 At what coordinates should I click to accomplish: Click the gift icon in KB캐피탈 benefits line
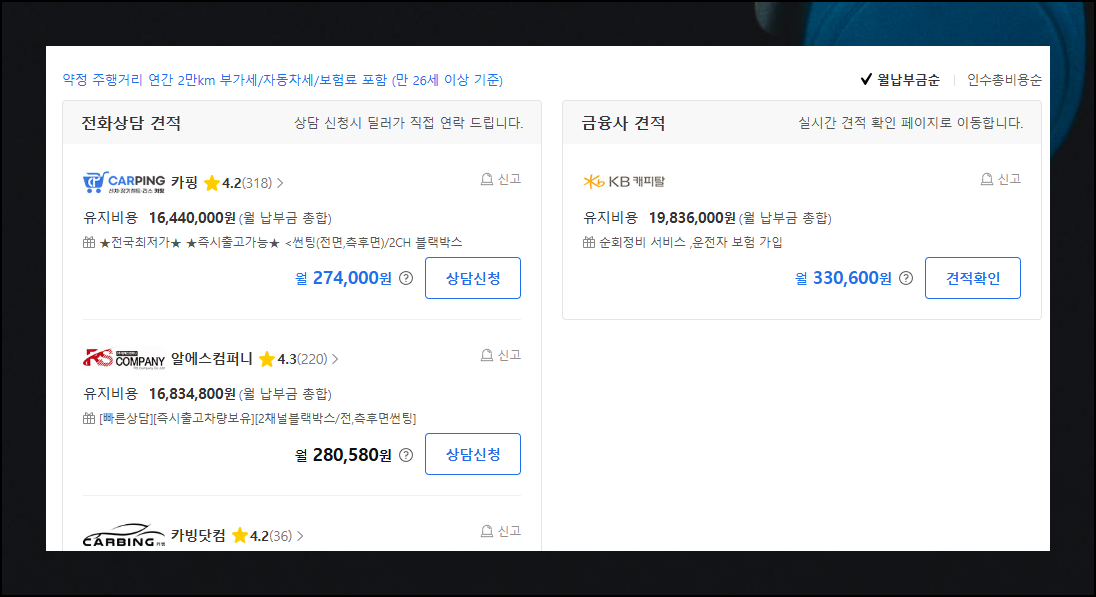[x=589, y=243]
